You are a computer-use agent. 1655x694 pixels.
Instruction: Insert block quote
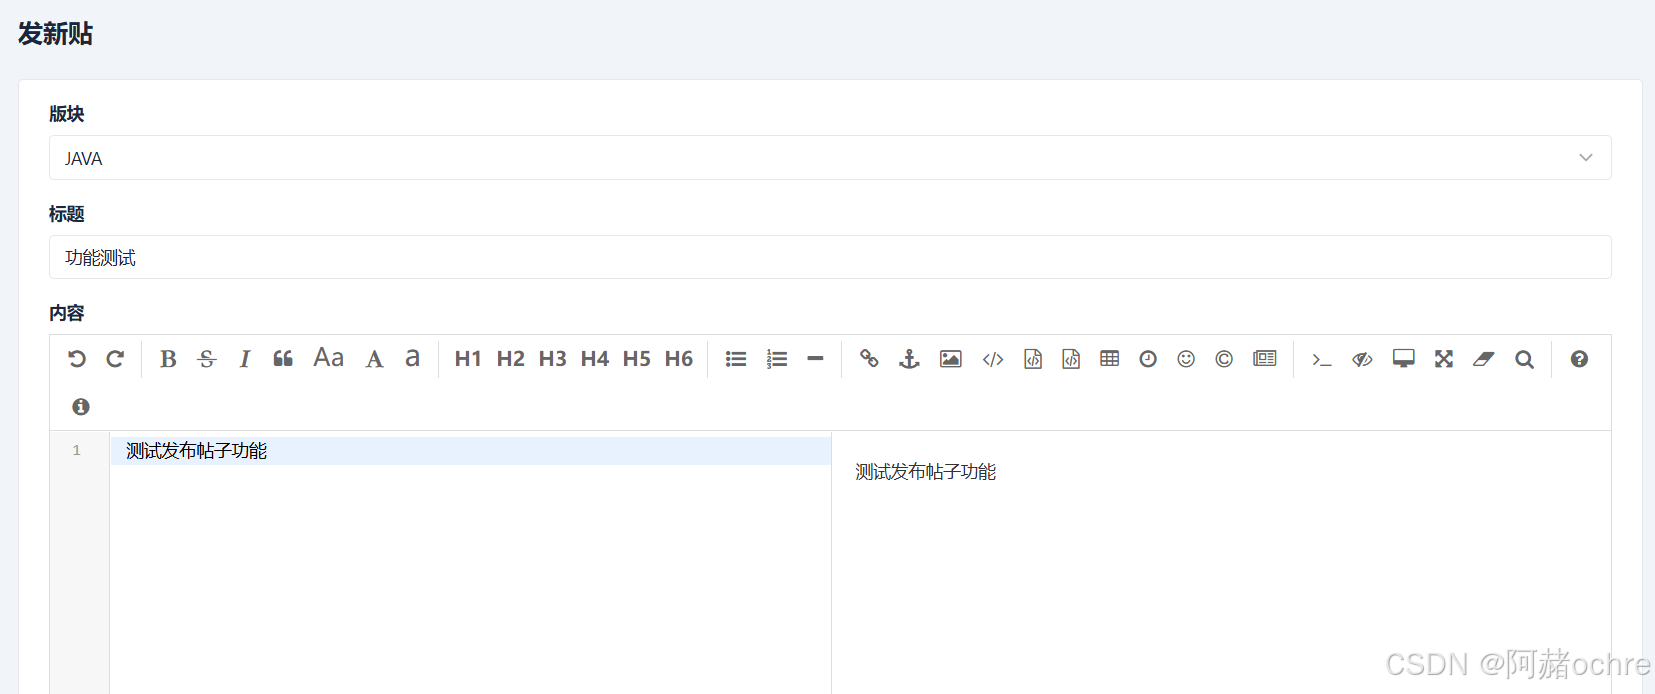click(283, 359)
